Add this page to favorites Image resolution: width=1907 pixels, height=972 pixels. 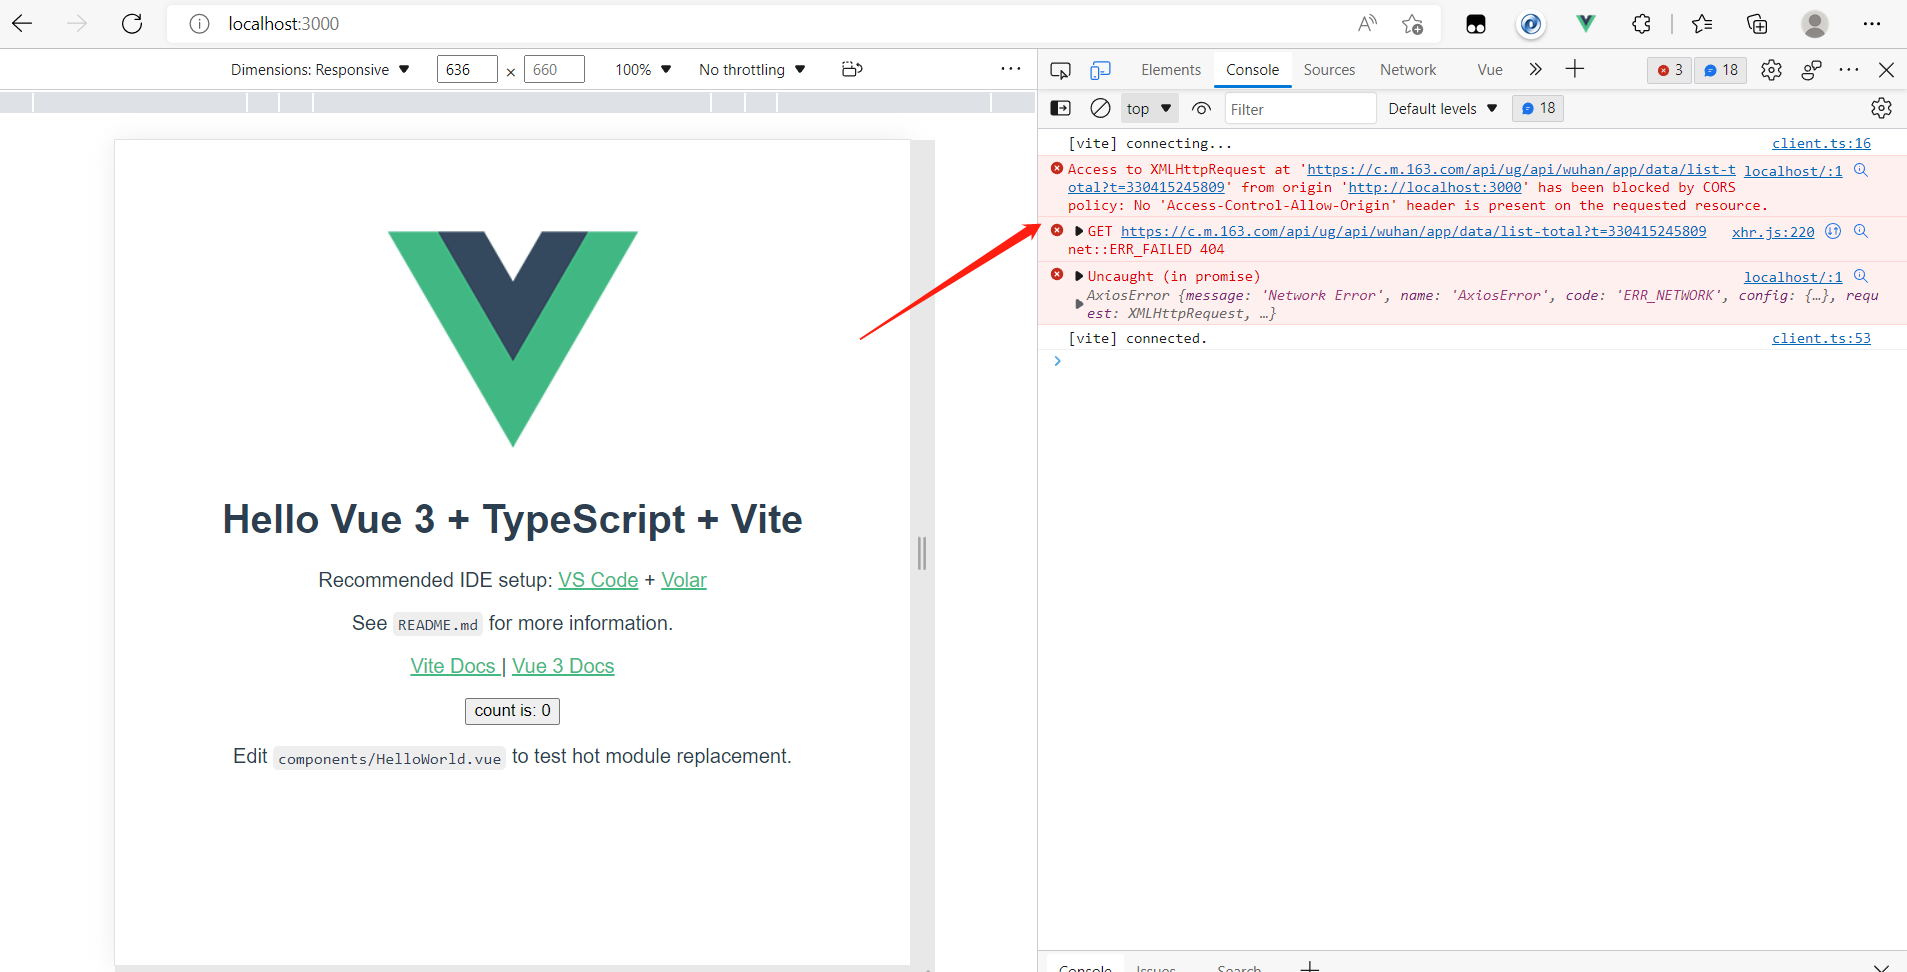[1412, 24]
